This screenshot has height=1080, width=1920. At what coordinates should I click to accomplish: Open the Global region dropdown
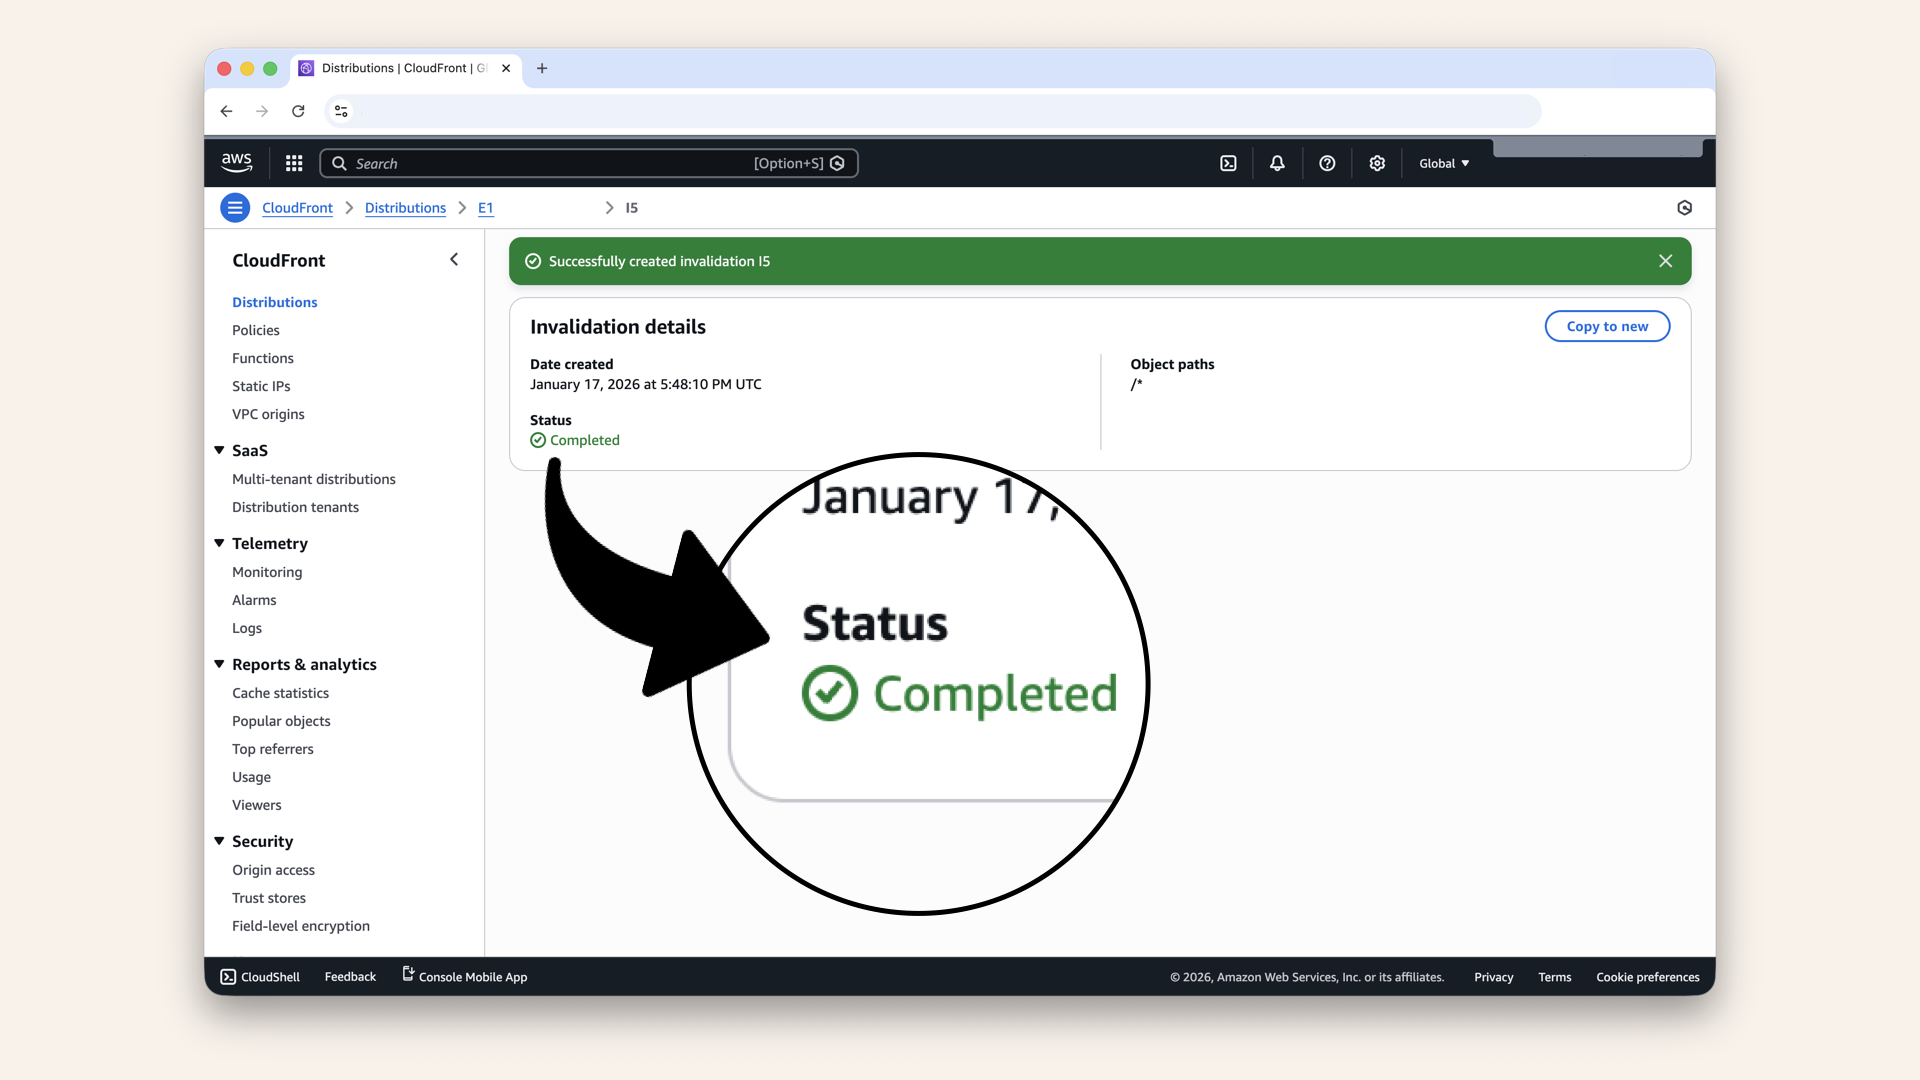1444,163
